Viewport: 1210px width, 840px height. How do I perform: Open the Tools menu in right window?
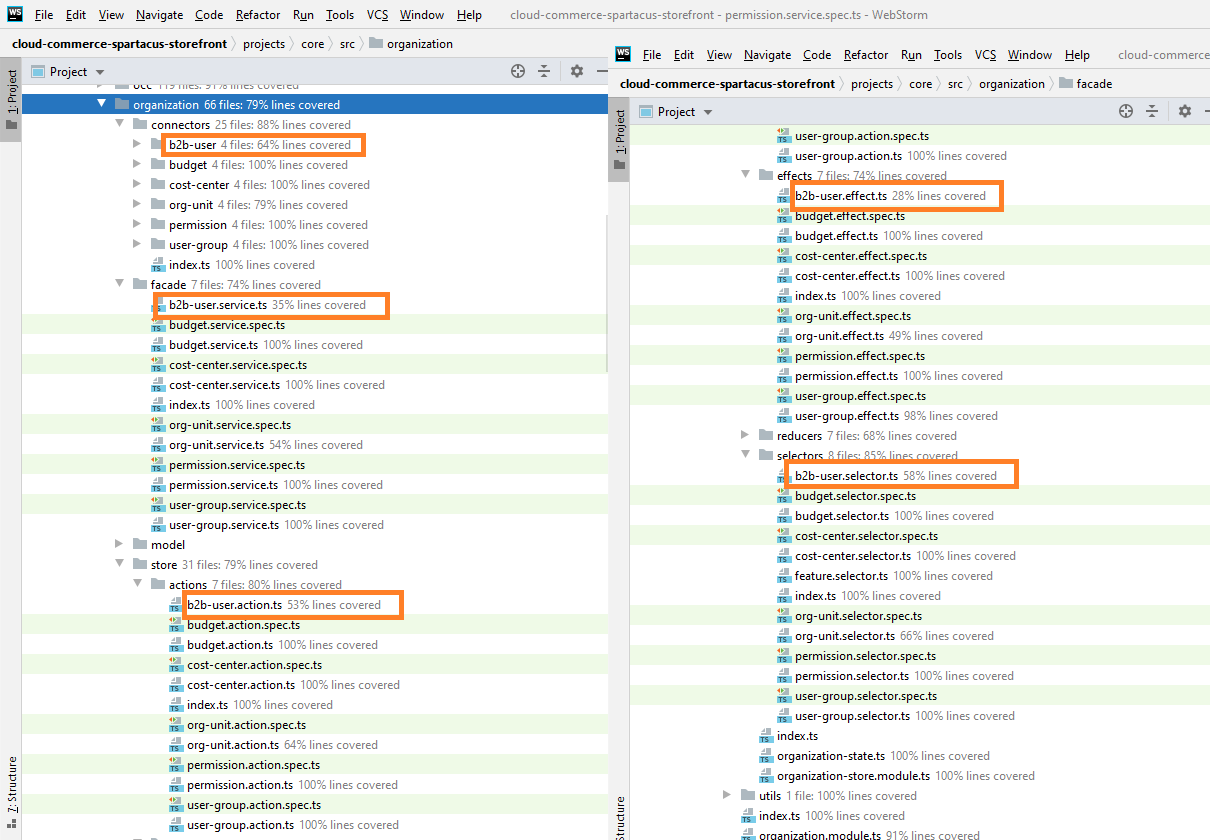(x=948, y=55)
